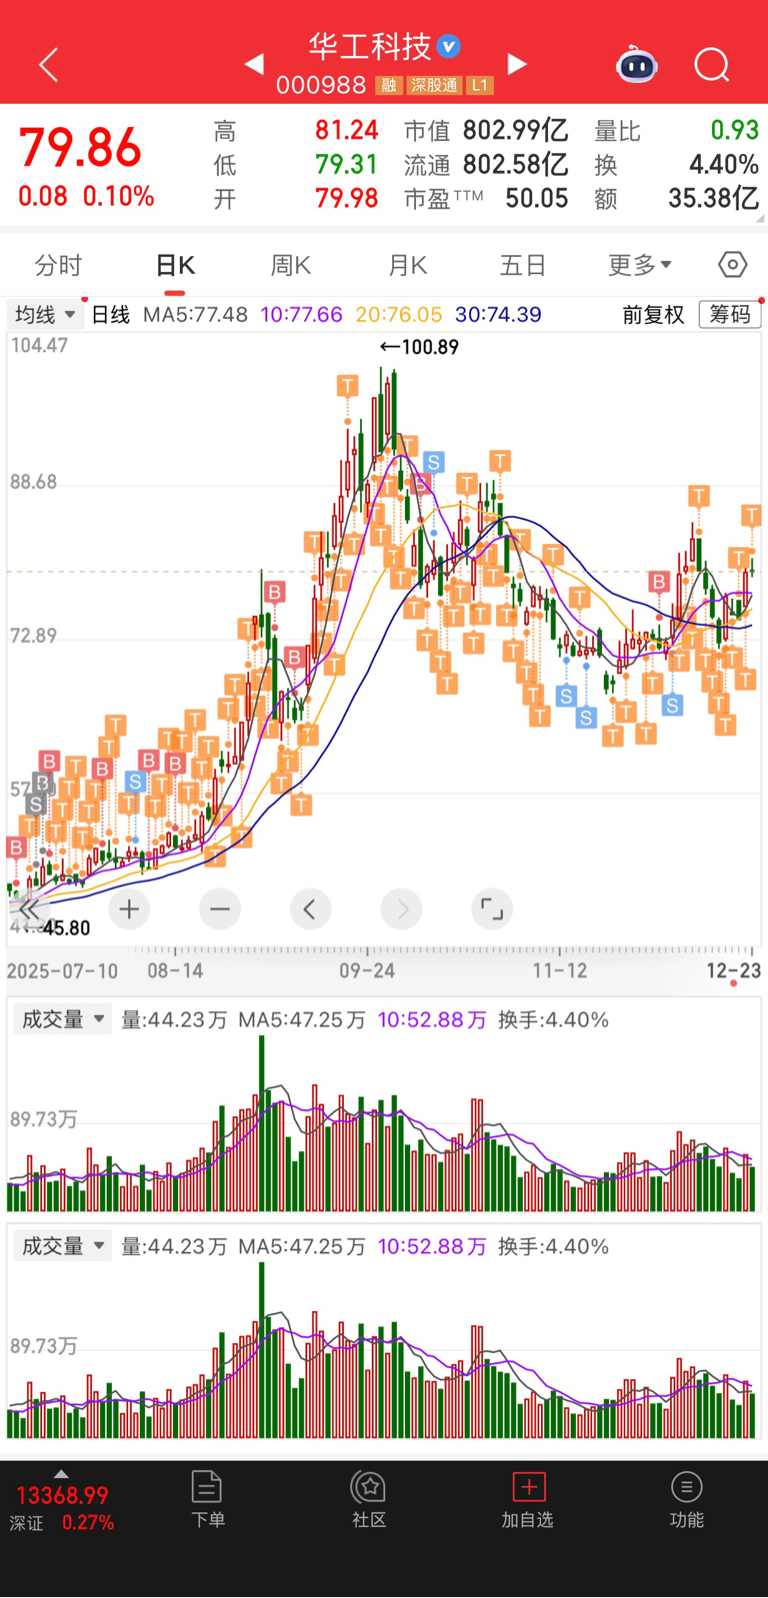
Task: Switch to next stock with right triangle
Action: tap(517, 64)
